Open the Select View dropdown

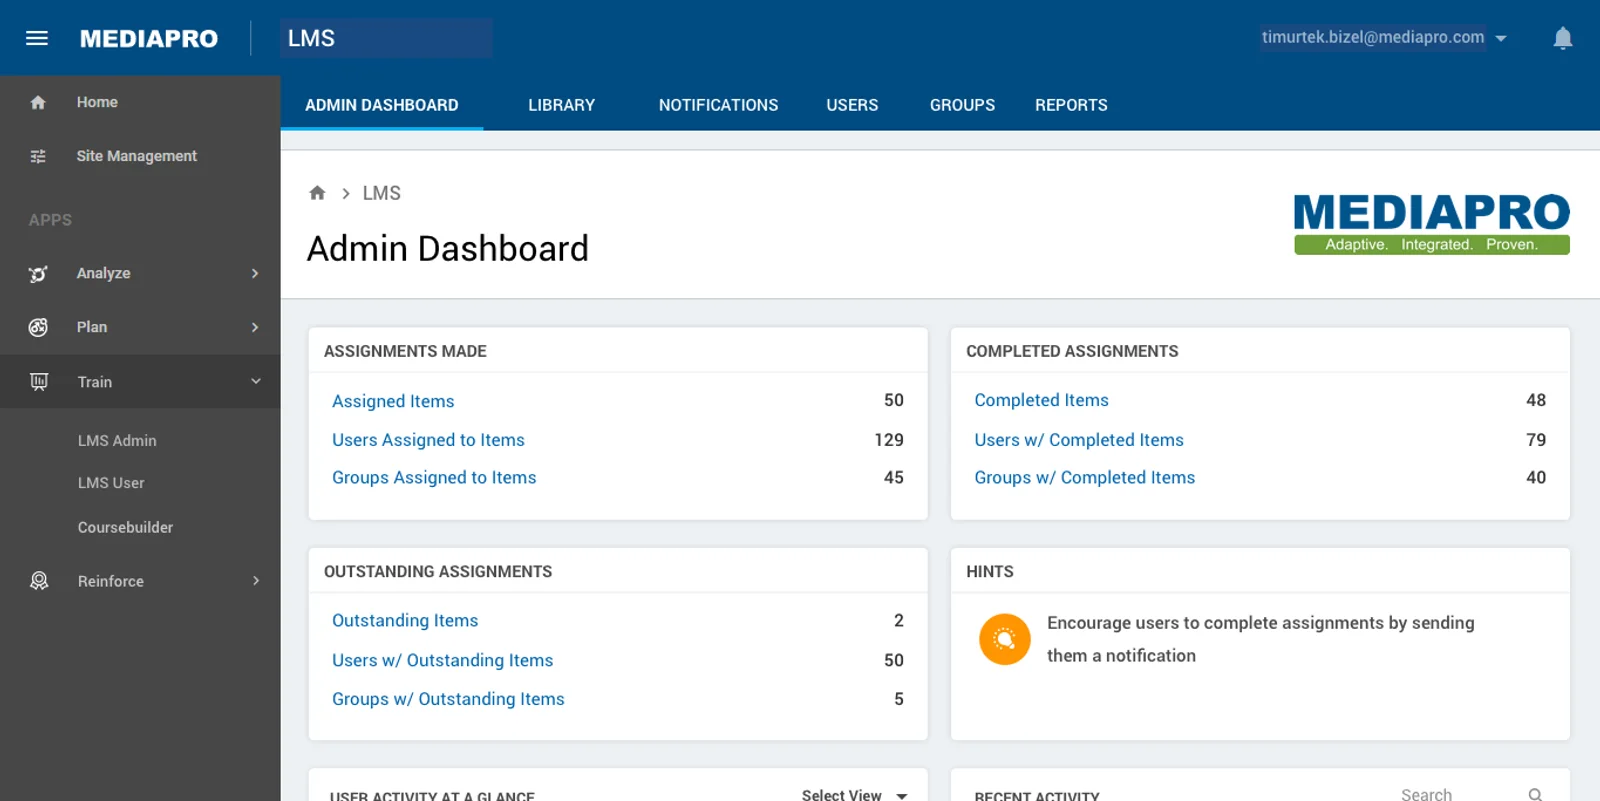coord(854,794)
